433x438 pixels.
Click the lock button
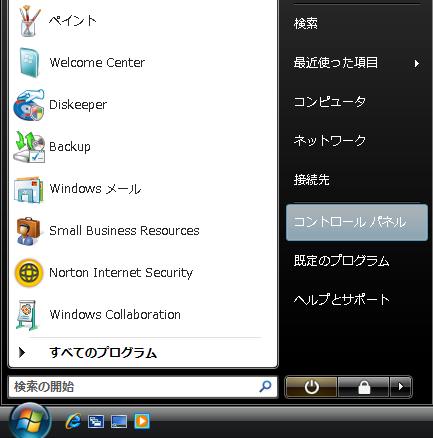364,387
